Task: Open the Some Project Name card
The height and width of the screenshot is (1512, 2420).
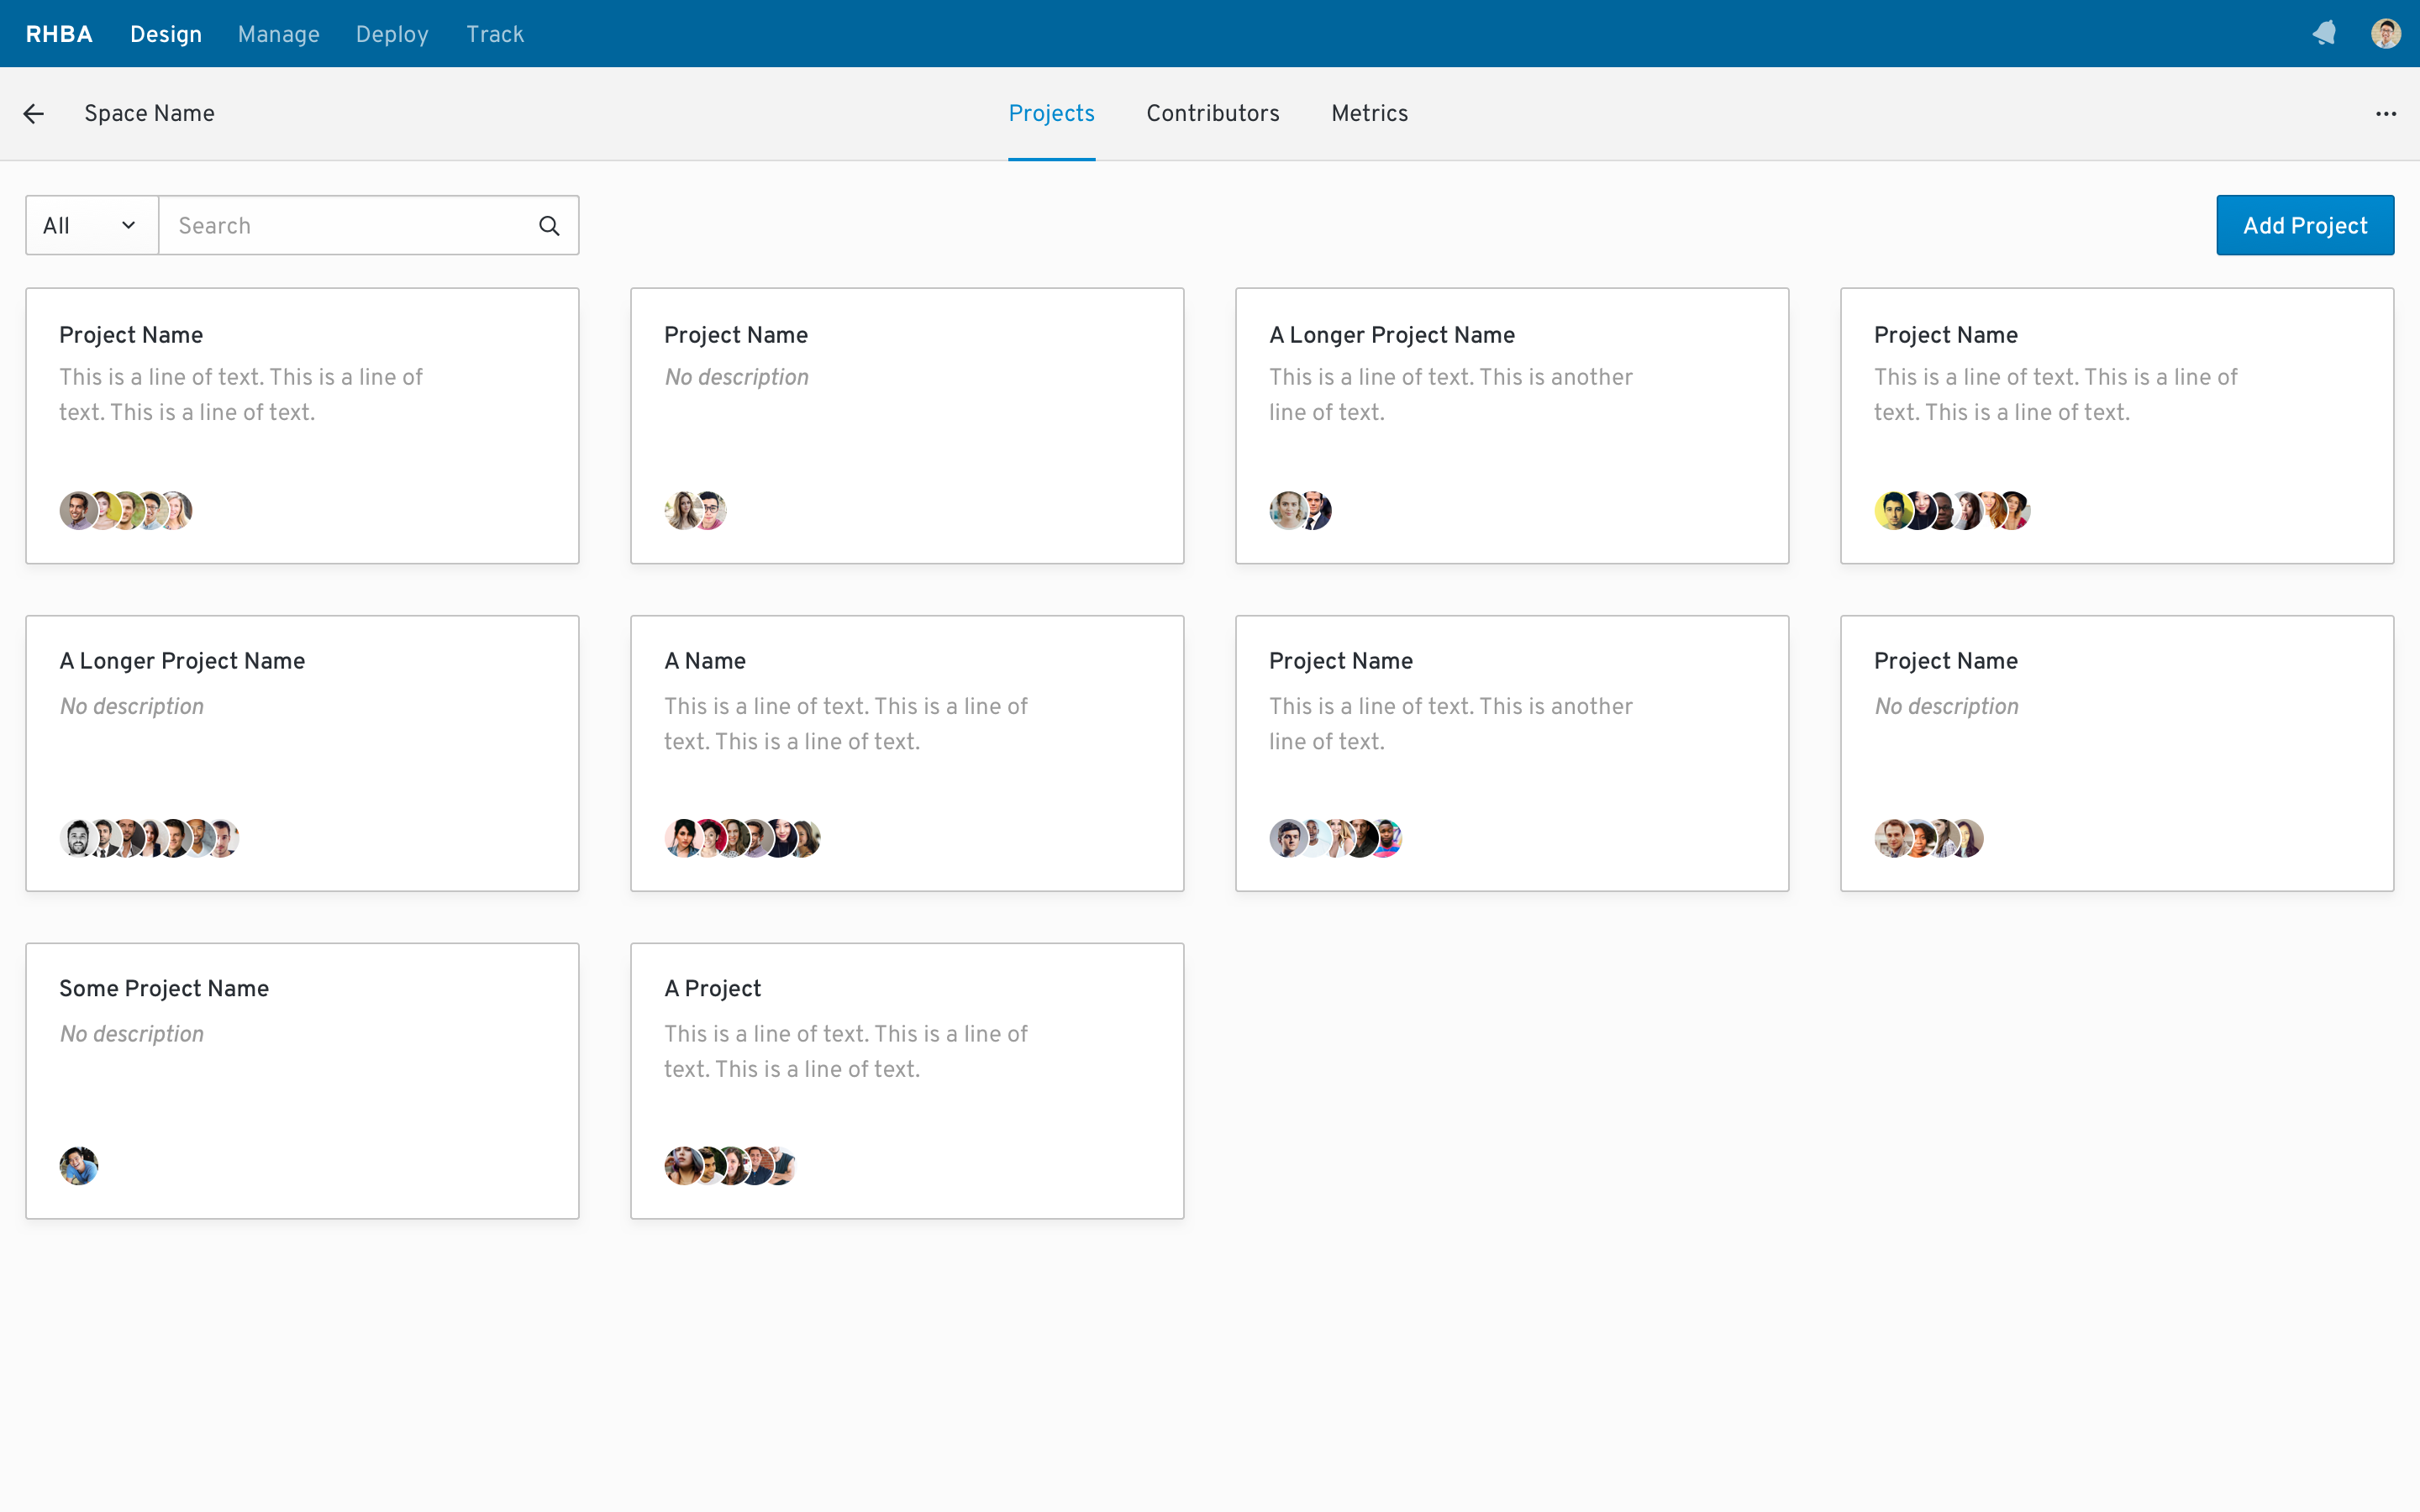Action: click(x=302, y=1080)
